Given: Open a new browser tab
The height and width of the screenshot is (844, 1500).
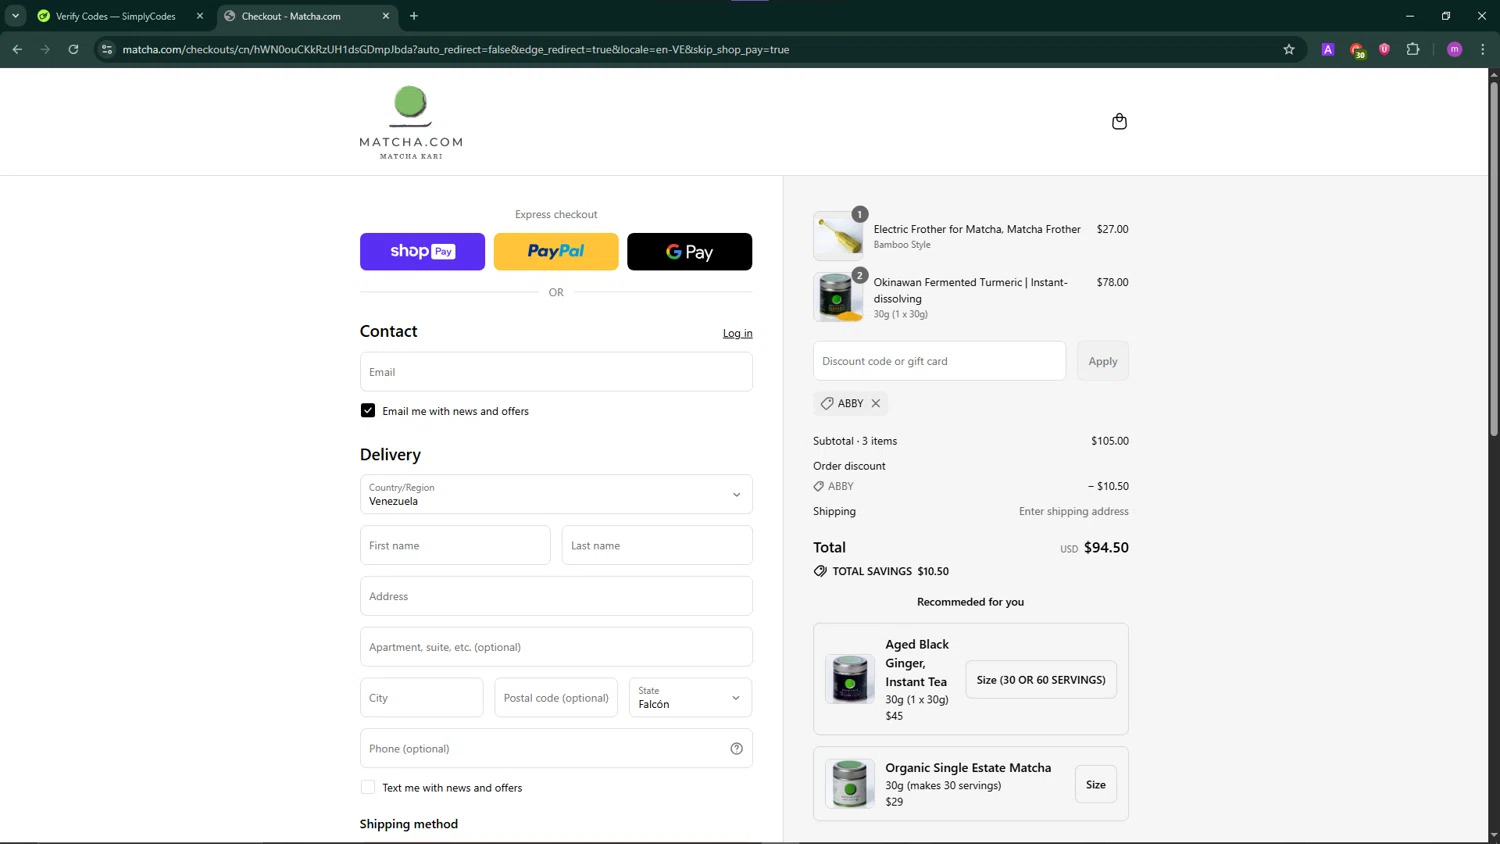Looking at the screenshot, I should tap(414, 16).
